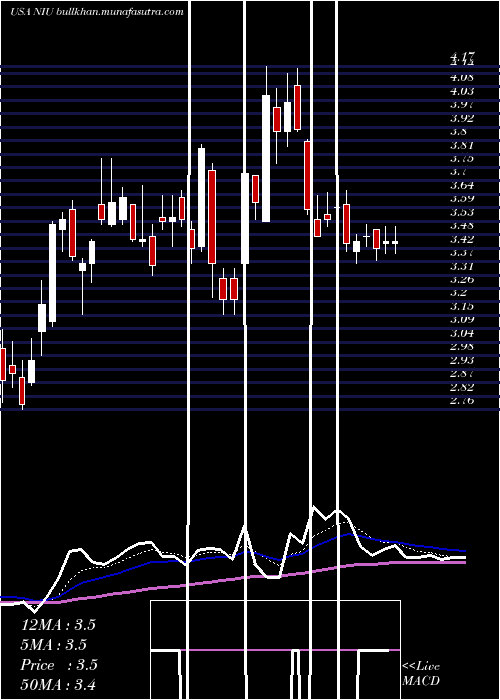500x700 pixels.
Task: Select the '50MA : 3.4' legend entry
Action: [58, 684]
